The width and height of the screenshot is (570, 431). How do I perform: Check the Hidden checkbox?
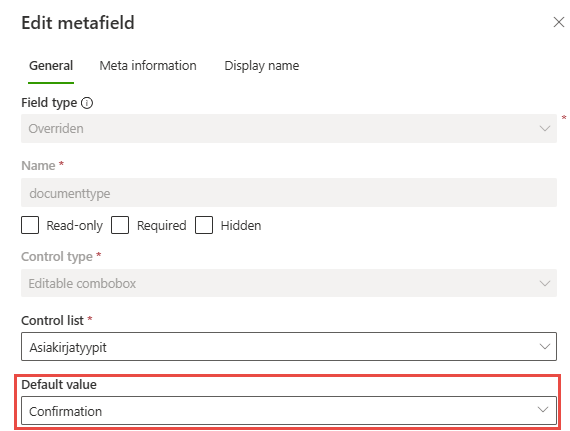204,225
